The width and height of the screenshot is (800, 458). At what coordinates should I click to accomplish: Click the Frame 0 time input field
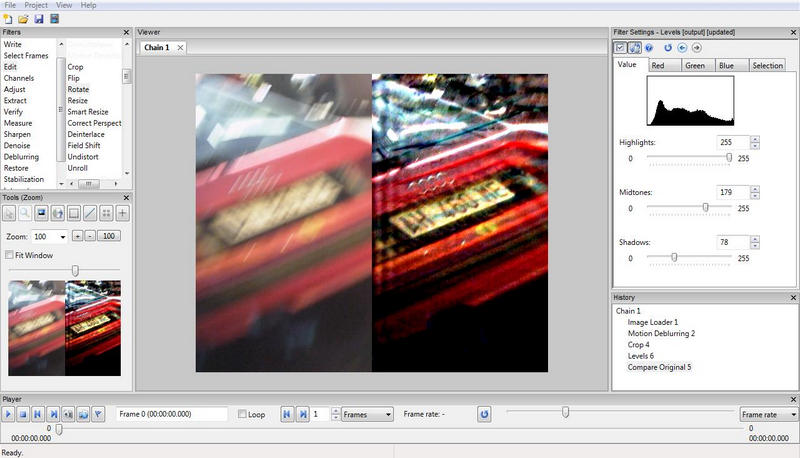pyautogui.click(x=171, y=414)
